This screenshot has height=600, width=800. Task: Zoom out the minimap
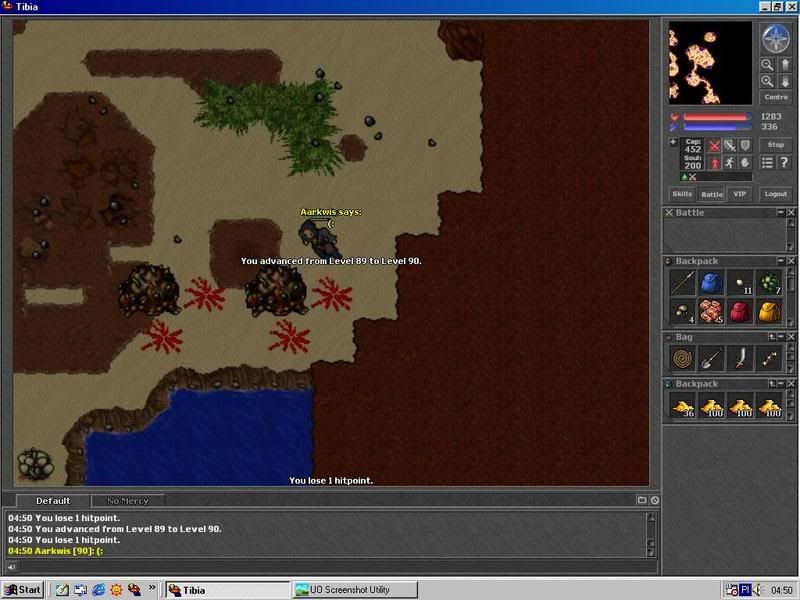pyautogui.click(x=767, y=64)
